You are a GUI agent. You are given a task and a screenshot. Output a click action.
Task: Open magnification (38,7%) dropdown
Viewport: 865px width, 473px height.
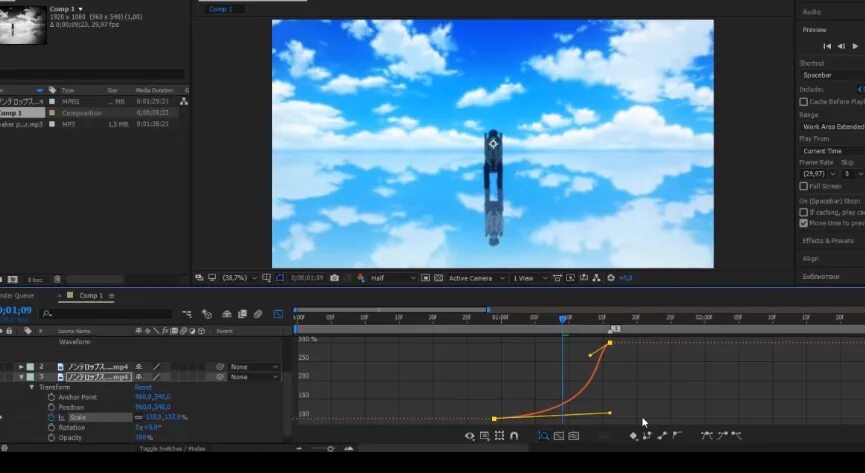pos(239,278)
